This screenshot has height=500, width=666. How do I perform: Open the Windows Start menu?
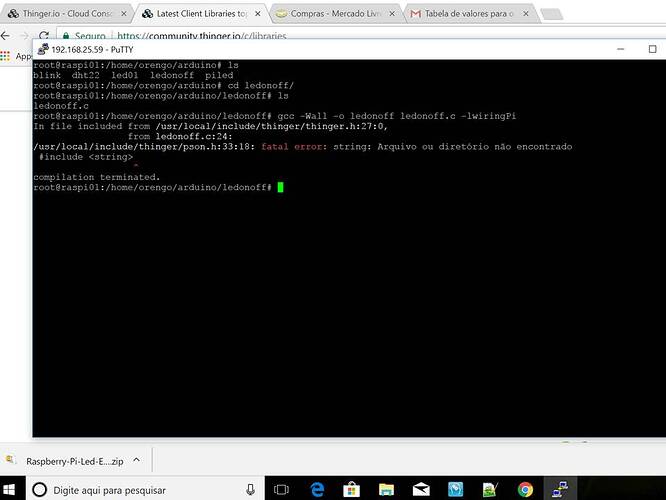(x=9, y=490)
